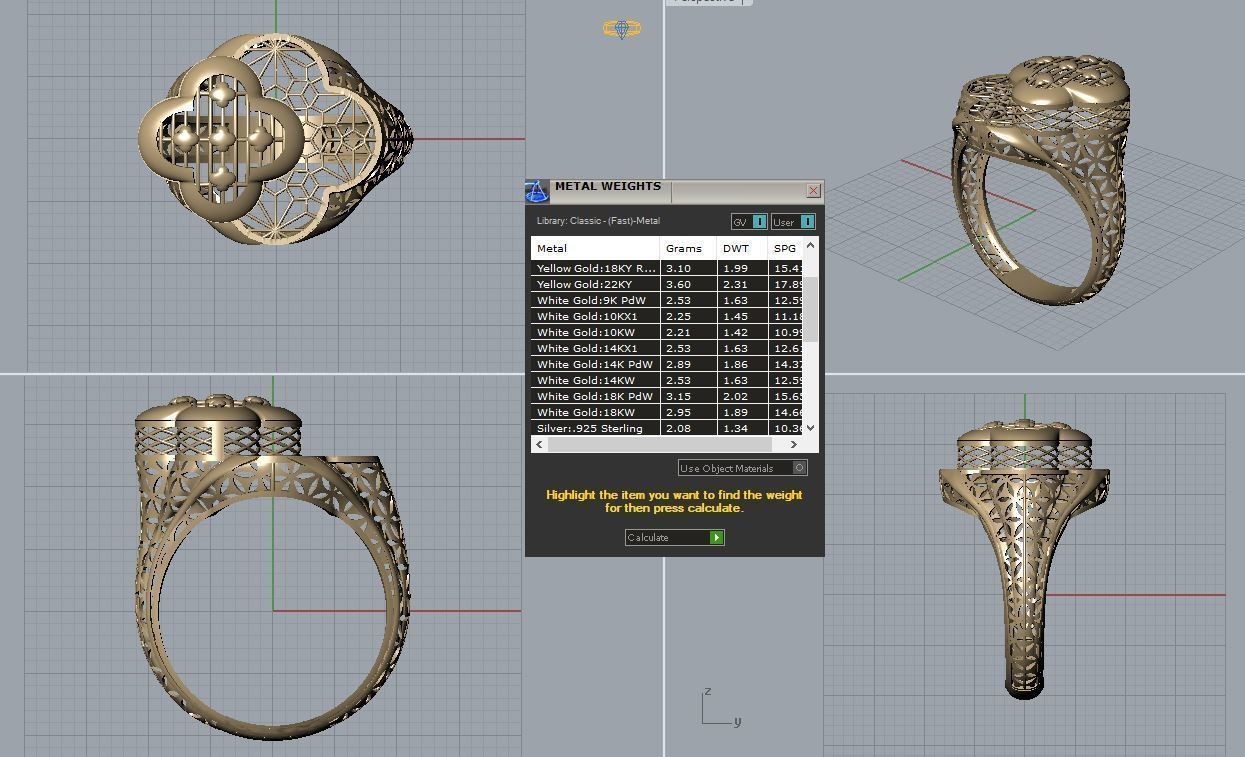The width and height of the screenshot is (1245, 757).
Task: Click the green arrow next to Calculate
Action: 716,537
